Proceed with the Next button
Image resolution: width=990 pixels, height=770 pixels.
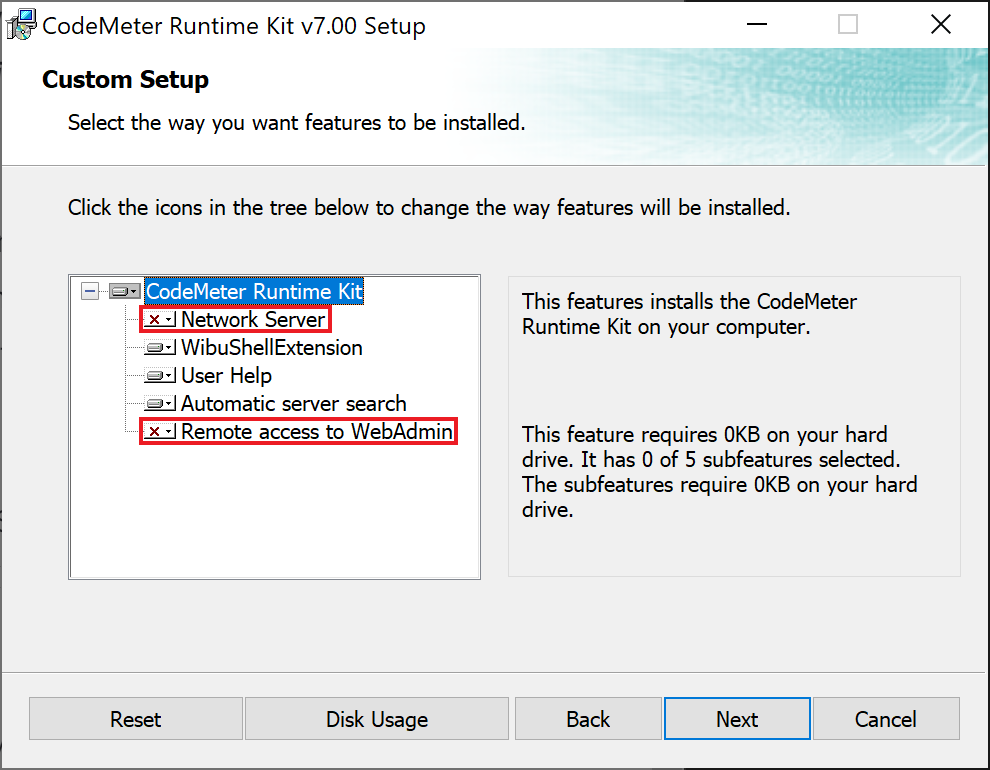point(736,719)
